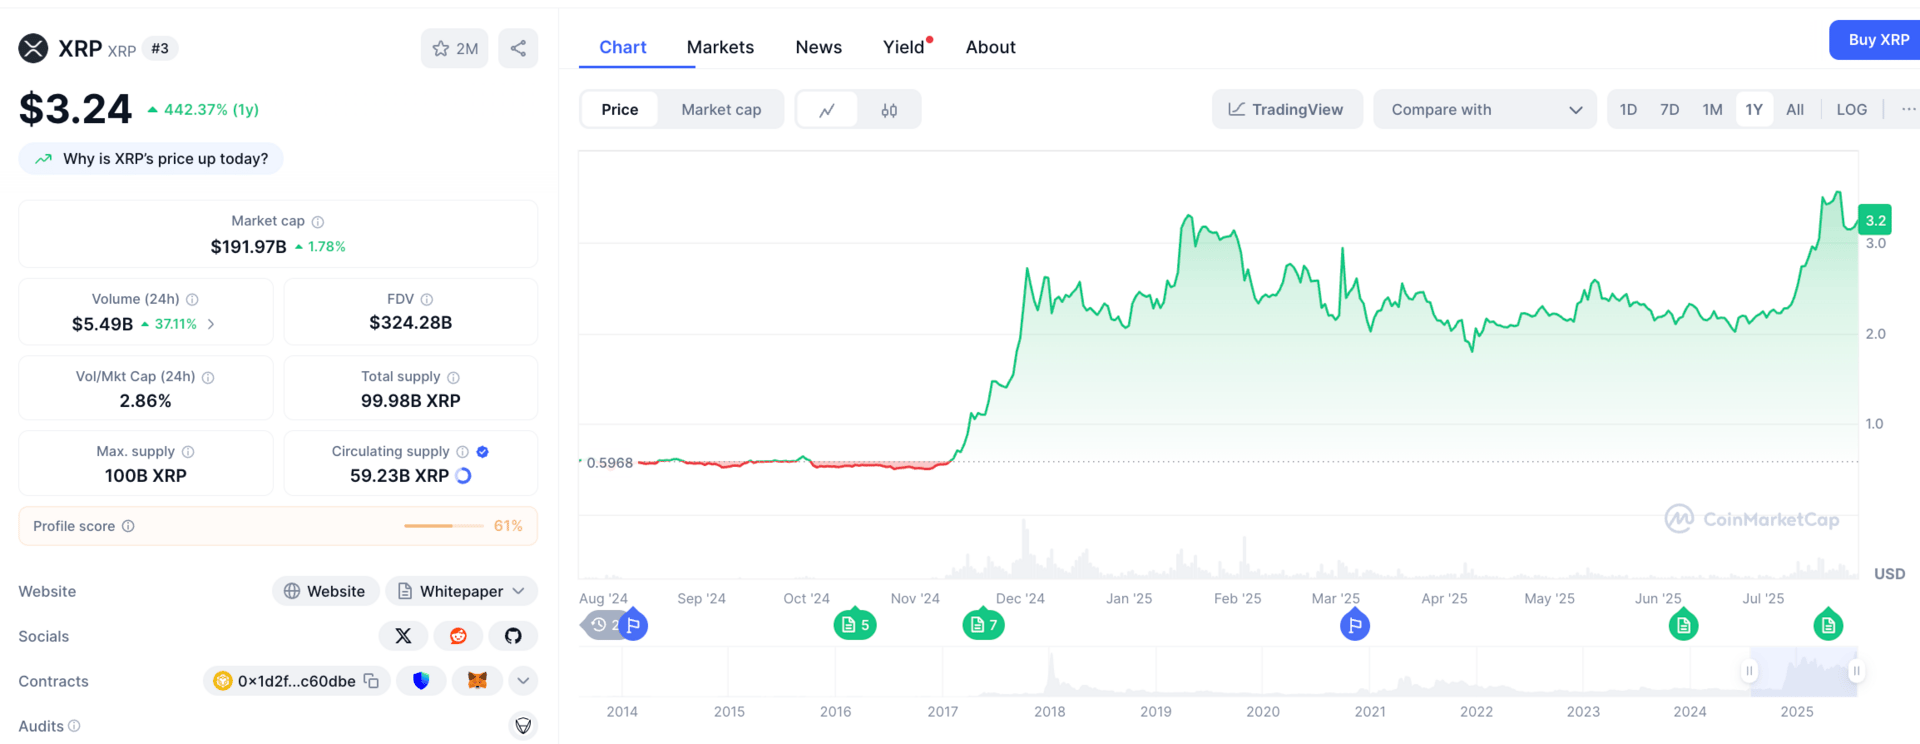Add XRP to watchlist star button

[x=454, y=48]
